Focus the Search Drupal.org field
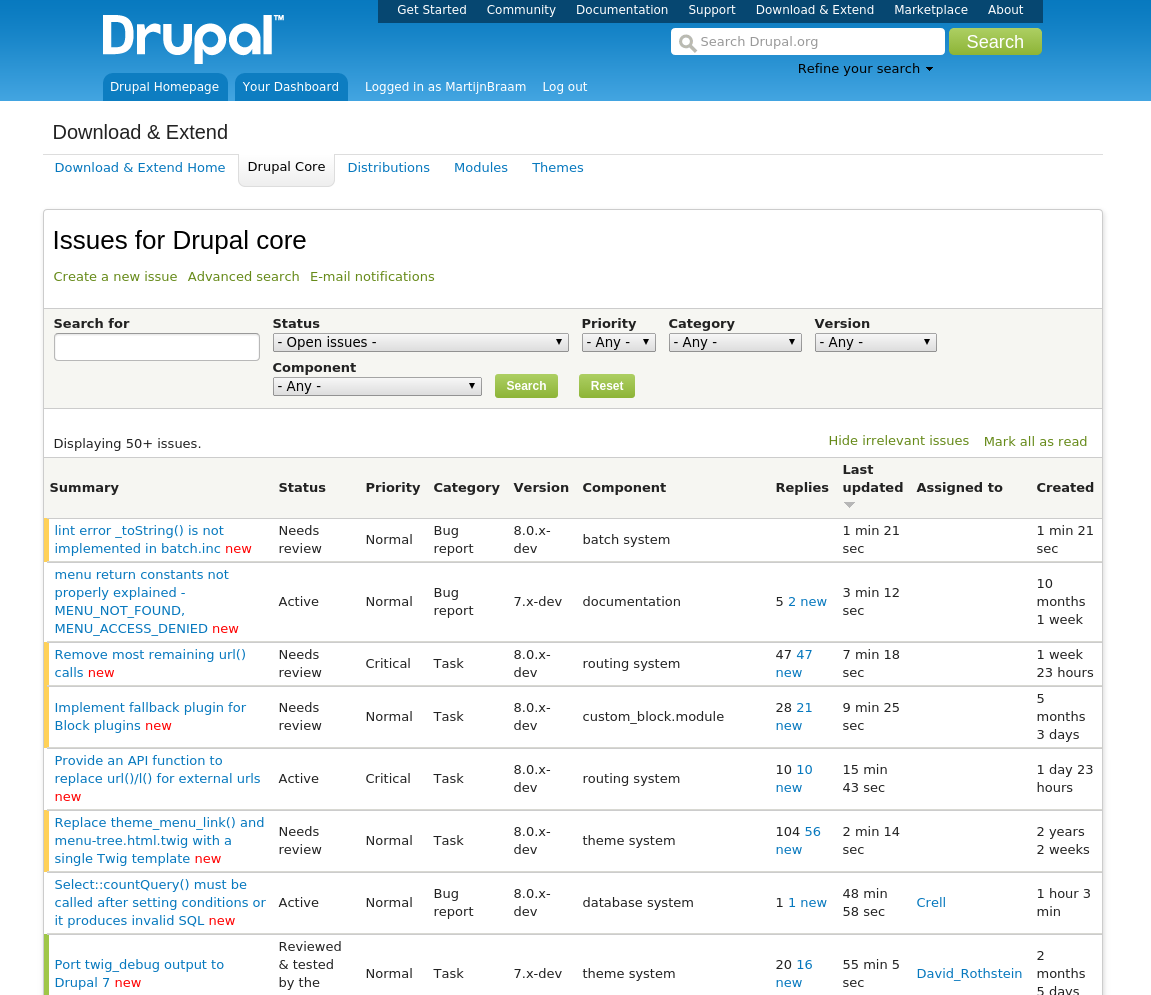This screenshot has height=995, width=1151. (x=807, y=42)
